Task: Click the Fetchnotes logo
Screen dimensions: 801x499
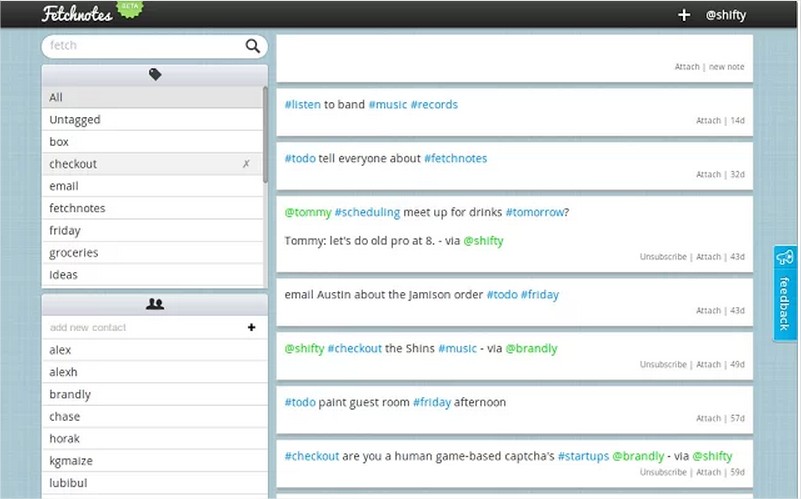Action: [x=77, y=14]
